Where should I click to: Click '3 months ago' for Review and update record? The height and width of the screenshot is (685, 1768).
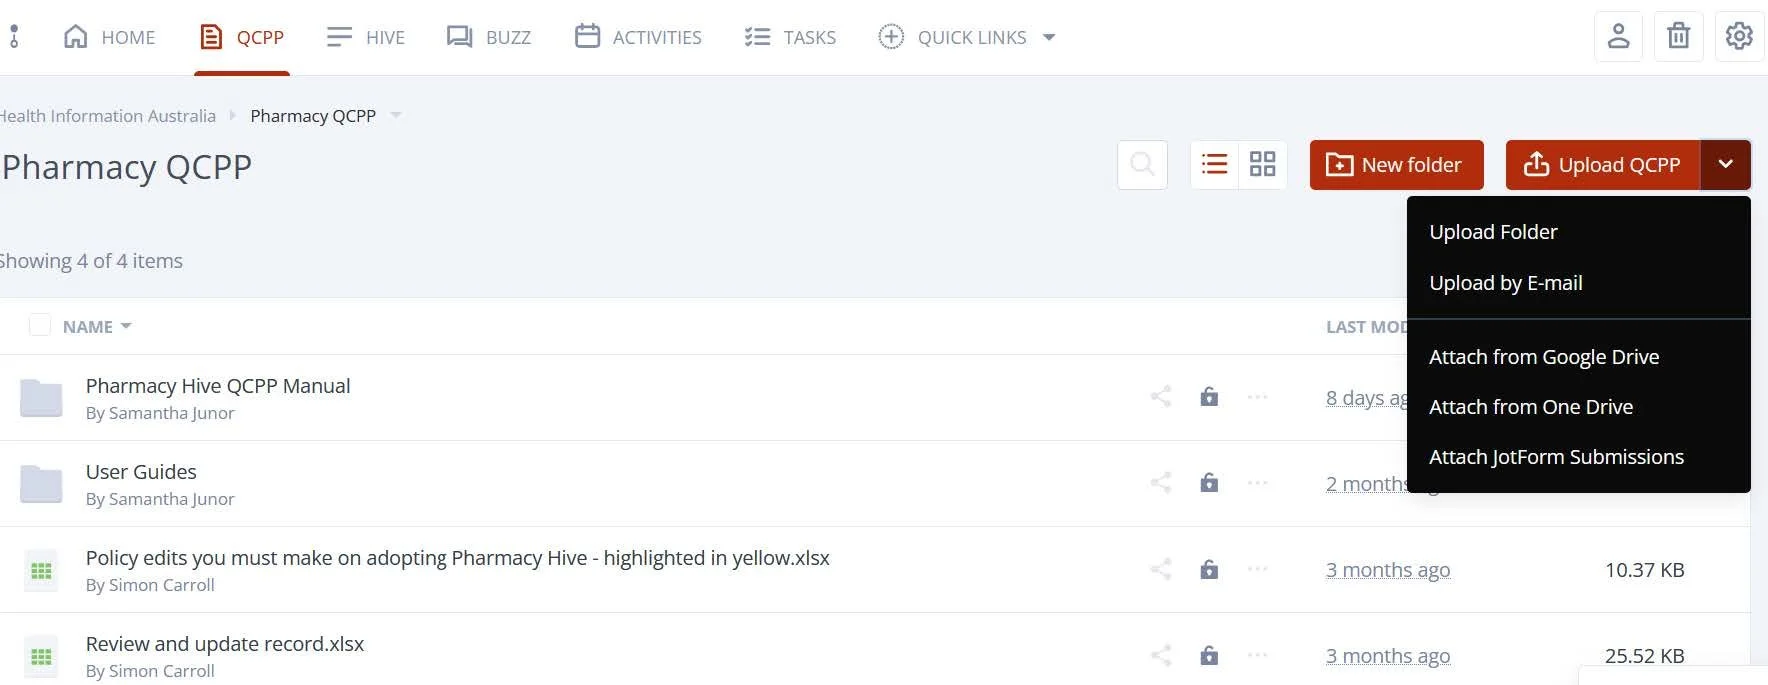[1388, 656]
